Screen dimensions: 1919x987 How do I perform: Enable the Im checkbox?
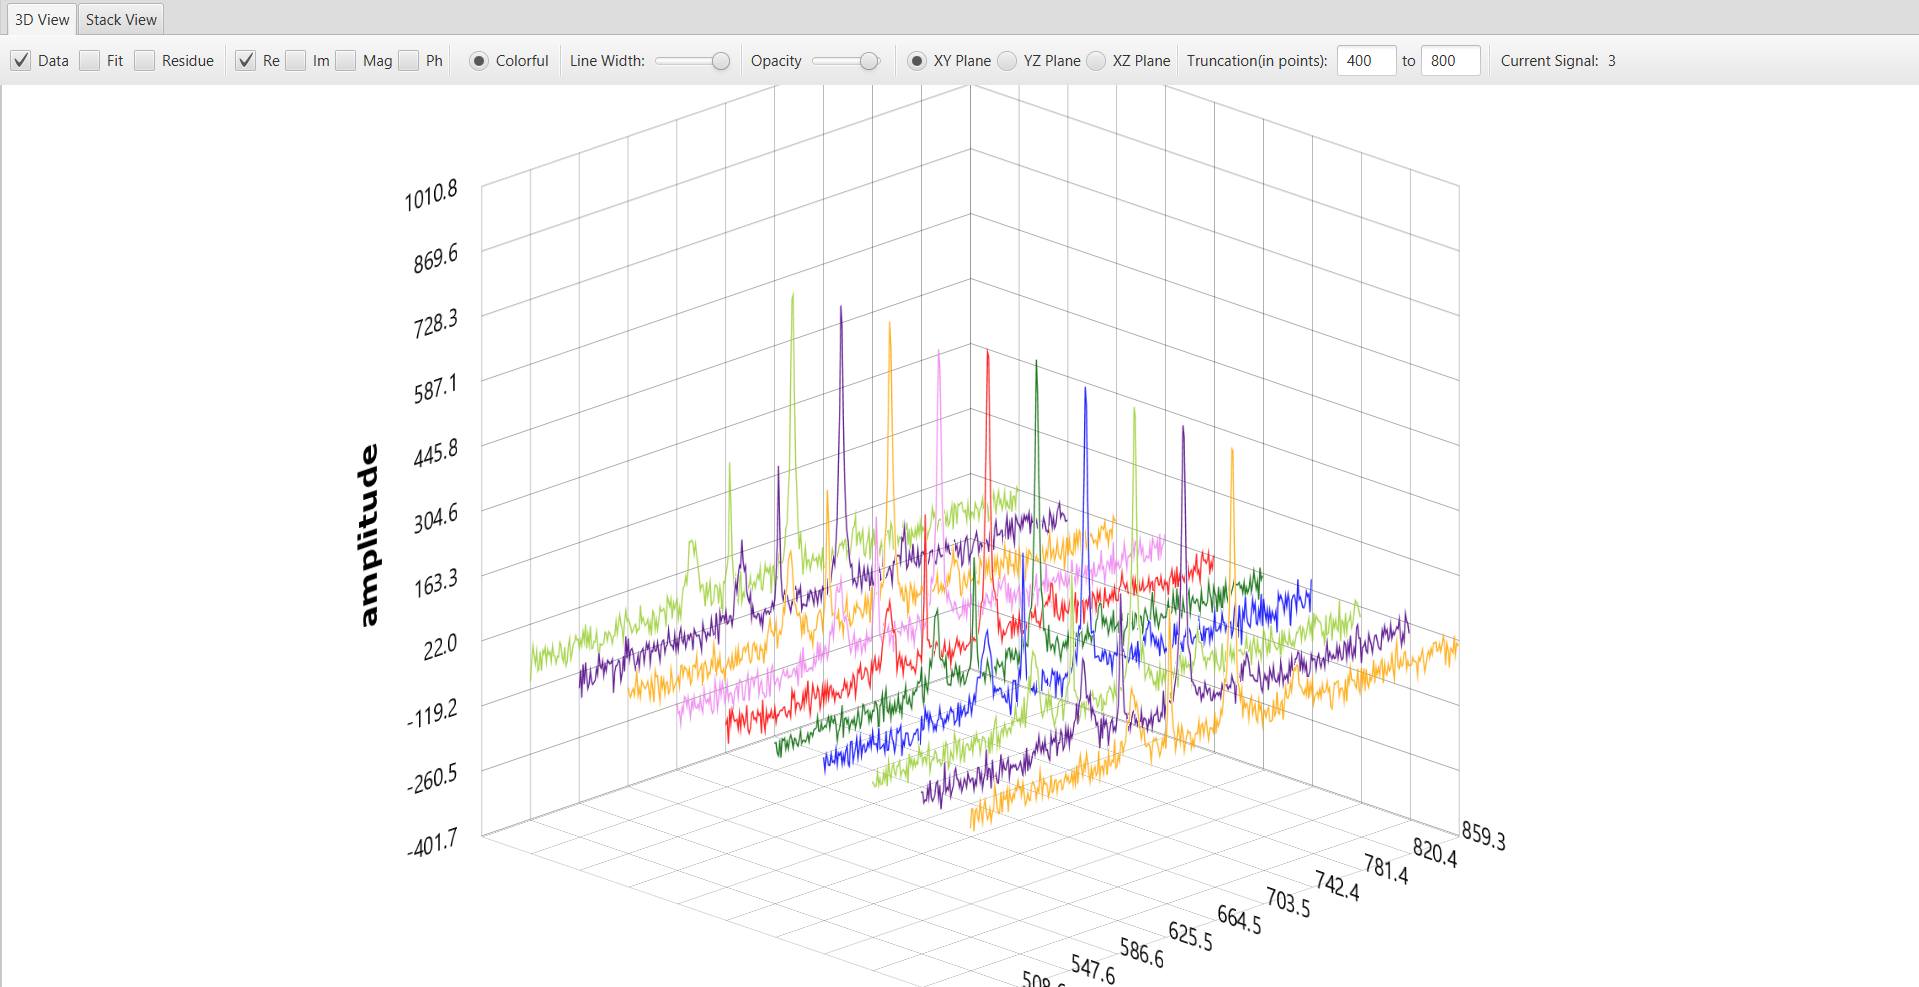click(296, 61)
